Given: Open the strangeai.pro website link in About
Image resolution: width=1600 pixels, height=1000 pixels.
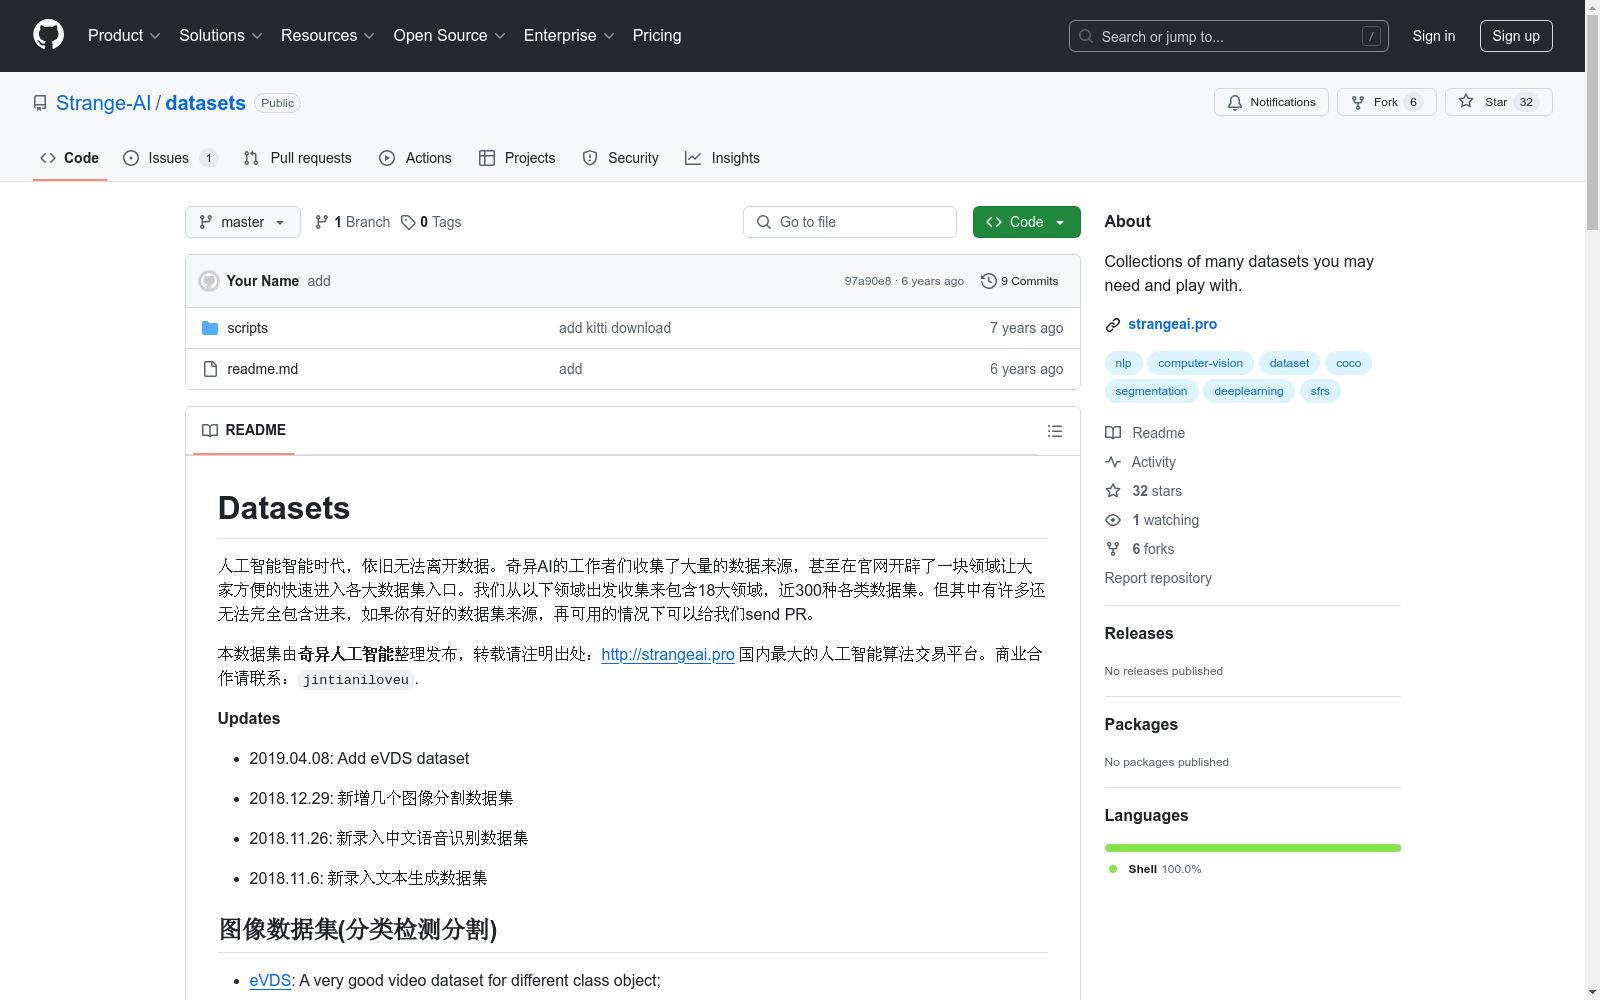Looking at the screenshot, I should 1172,324.
